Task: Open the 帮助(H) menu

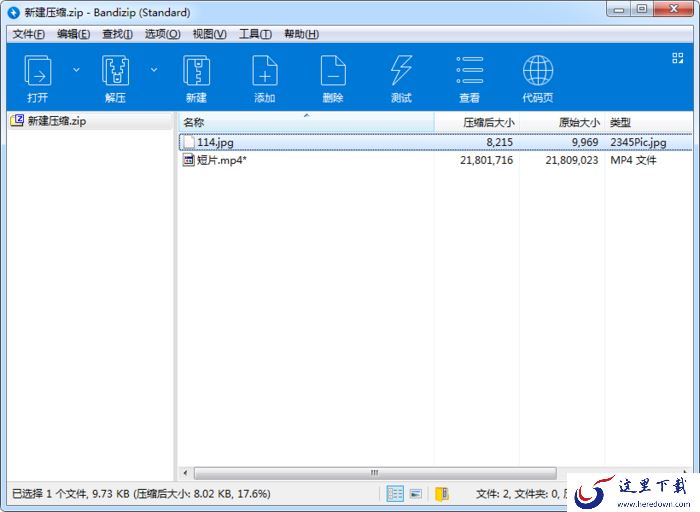Action: tap(301, 34)
